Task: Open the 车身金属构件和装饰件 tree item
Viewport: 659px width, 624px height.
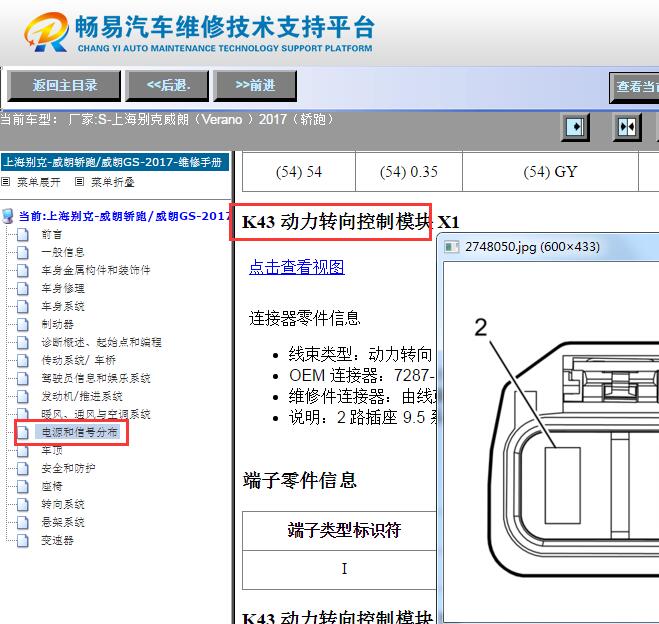Action: point(96,270)
